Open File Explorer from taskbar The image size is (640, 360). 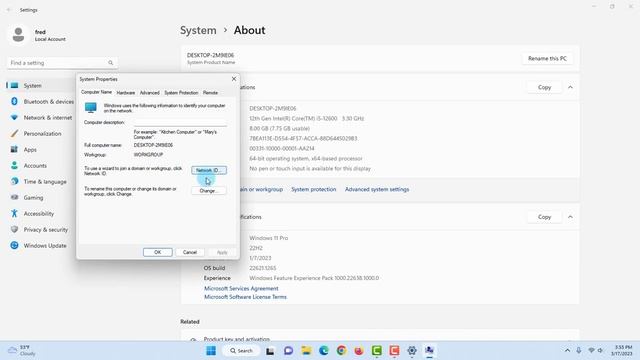coord(306,351)
